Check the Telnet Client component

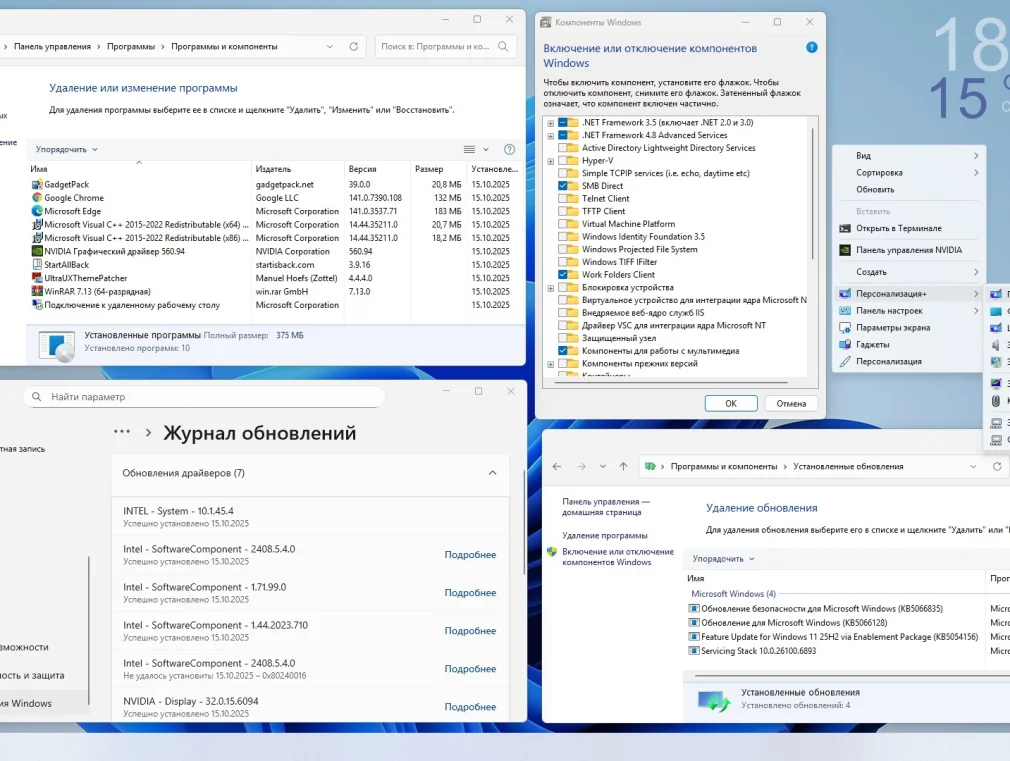[563, 199]
